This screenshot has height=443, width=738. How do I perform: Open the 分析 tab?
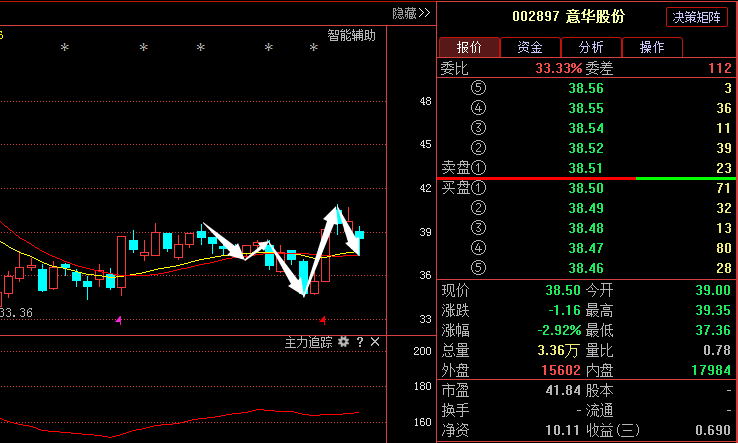click(x=591, y=47)
